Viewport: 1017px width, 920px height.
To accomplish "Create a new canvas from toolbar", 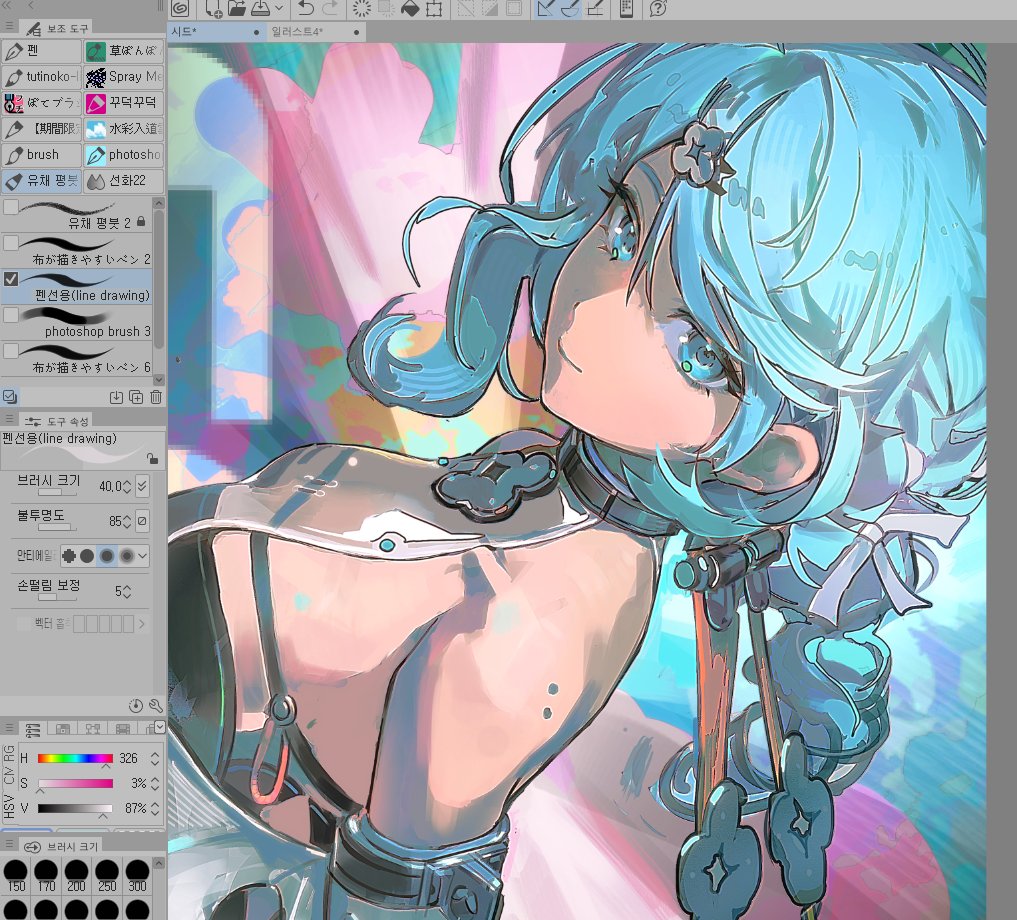I will pyautogui.click(x=213, y=8).
